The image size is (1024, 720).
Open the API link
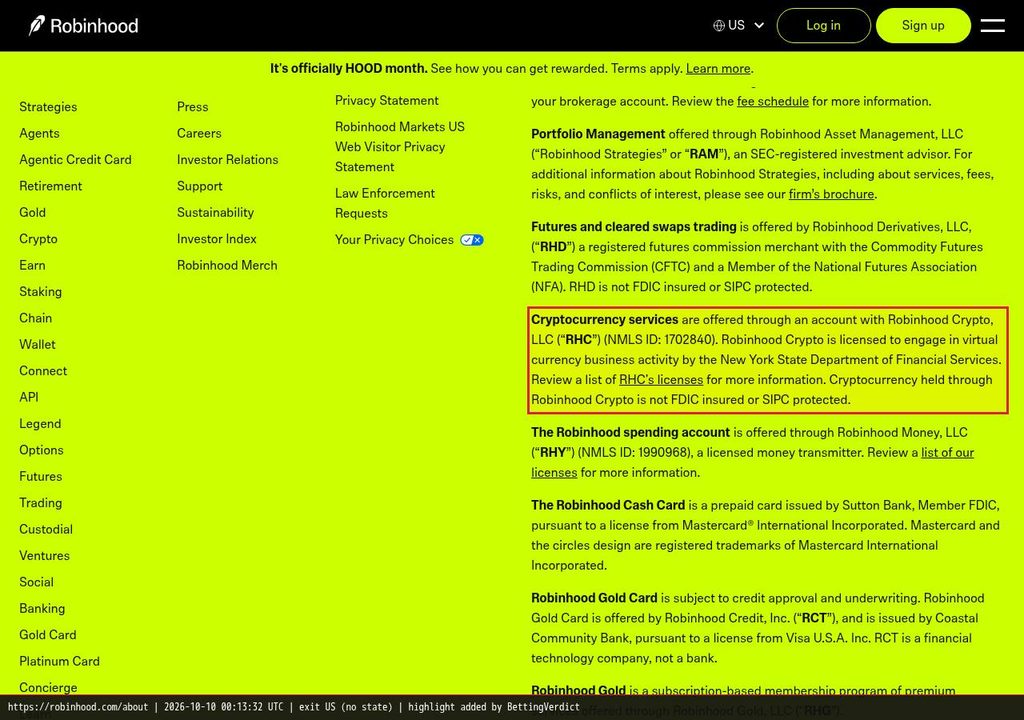coord(29,397)
